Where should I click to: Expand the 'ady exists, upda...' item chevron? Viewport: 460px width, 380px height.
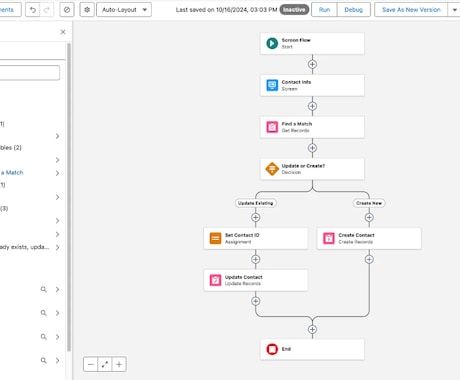57,247
